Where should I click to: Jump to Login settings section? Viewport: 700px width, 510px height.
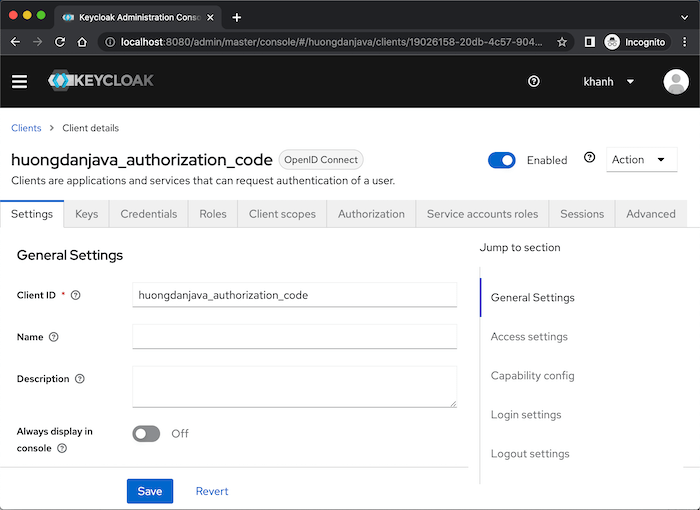(526, 414)
